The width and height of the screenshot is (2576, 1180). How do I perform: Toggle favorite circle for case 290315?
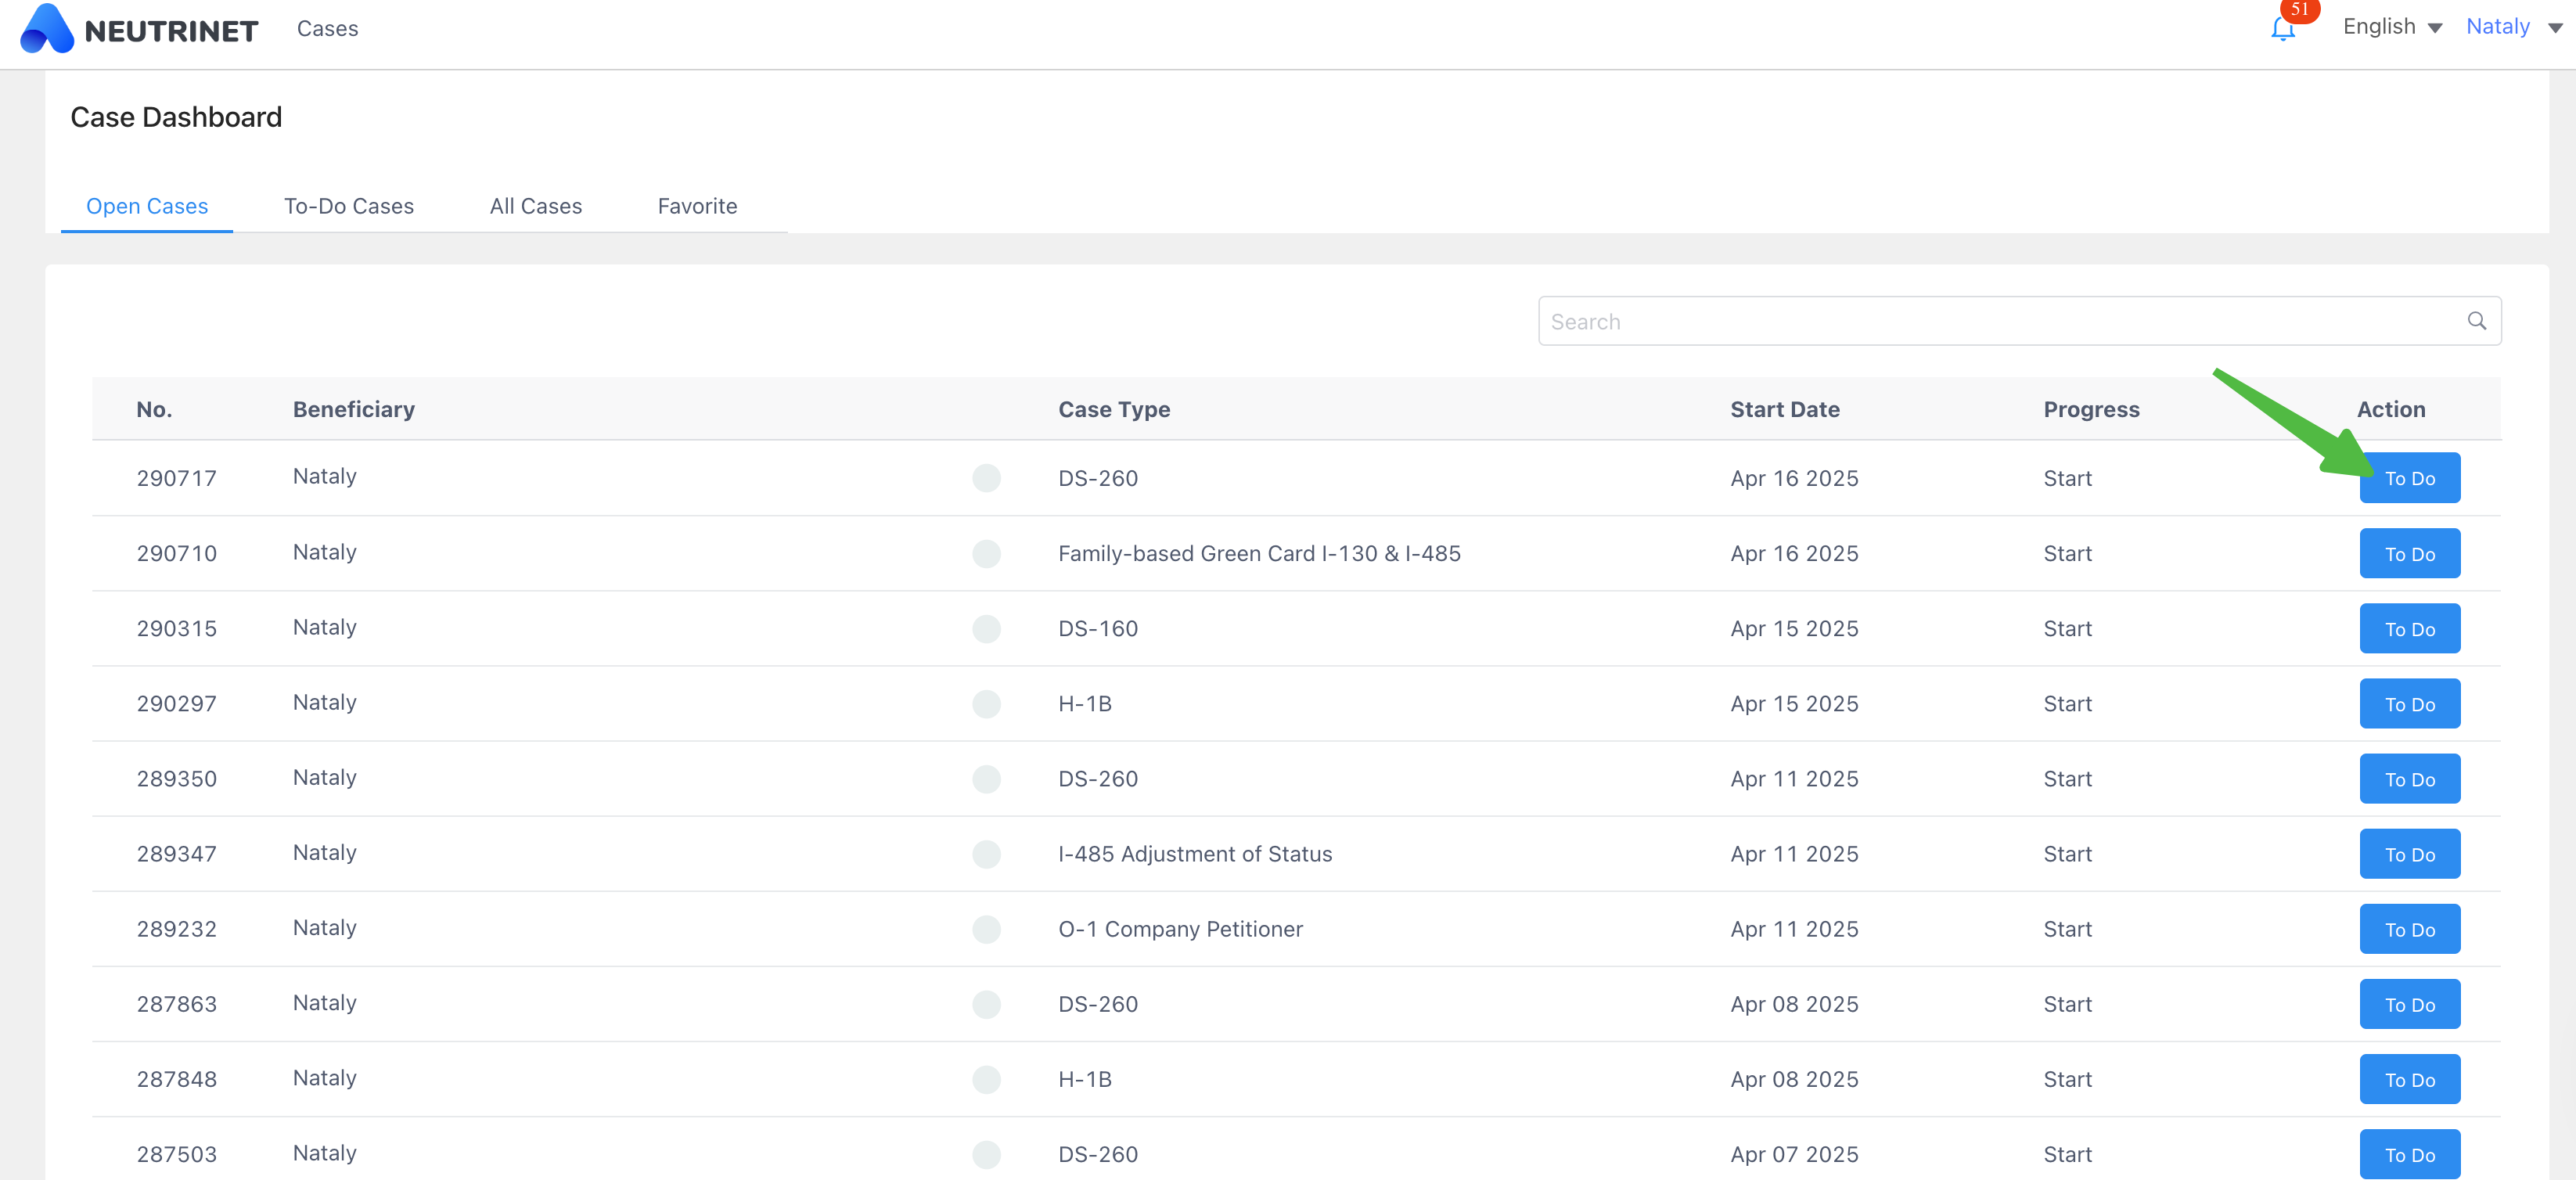coord(986,628)
